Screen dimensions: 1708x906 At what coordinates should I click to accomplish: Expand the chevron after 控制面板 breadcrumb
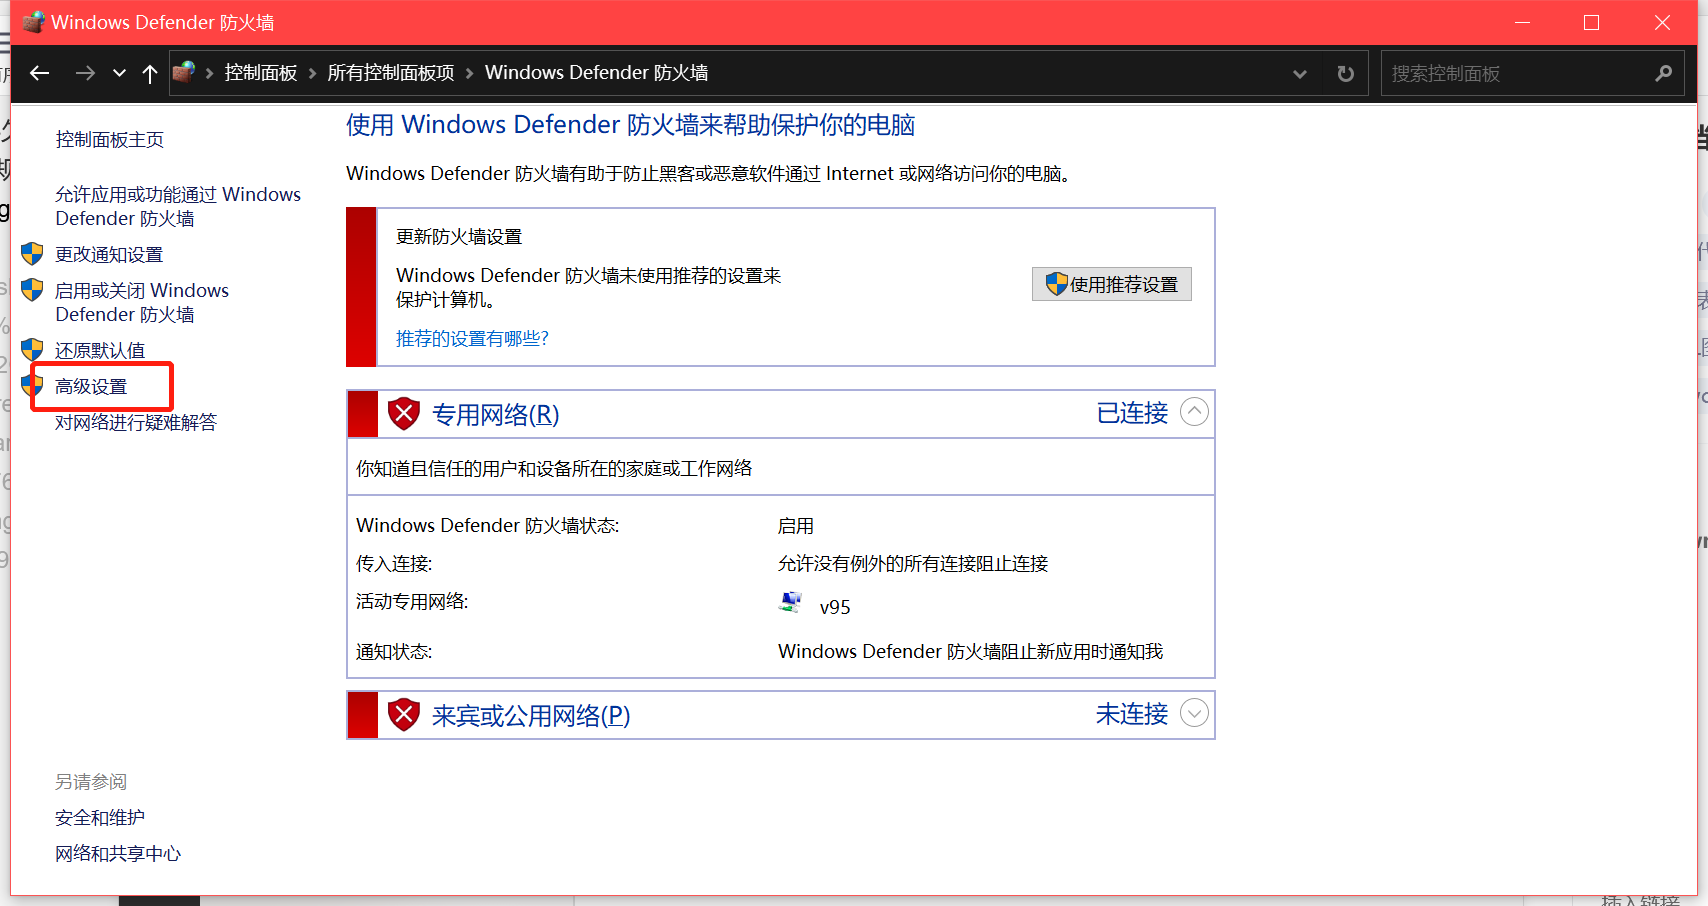312,73
